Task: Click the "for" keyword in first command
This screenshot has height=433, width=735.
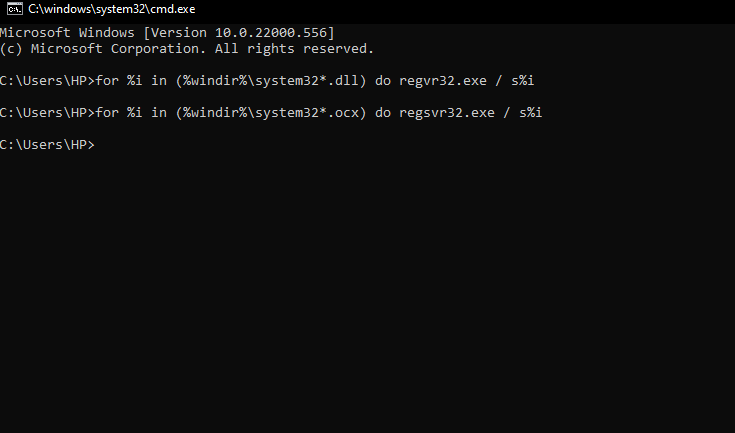Action: pyautogui.click(x=109, y=80)
